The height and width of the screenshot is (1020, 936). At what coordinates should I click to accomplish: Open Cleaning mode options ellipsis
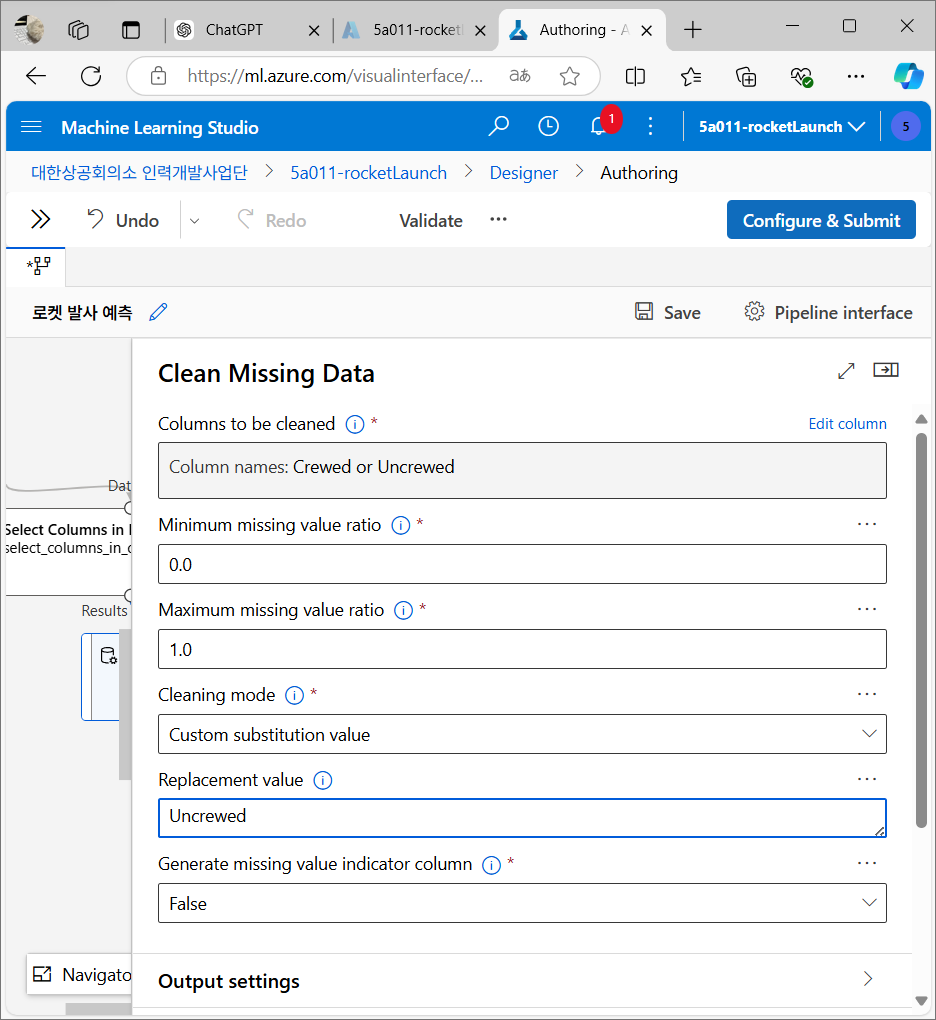pyautogui.click(x=866, y=694)
